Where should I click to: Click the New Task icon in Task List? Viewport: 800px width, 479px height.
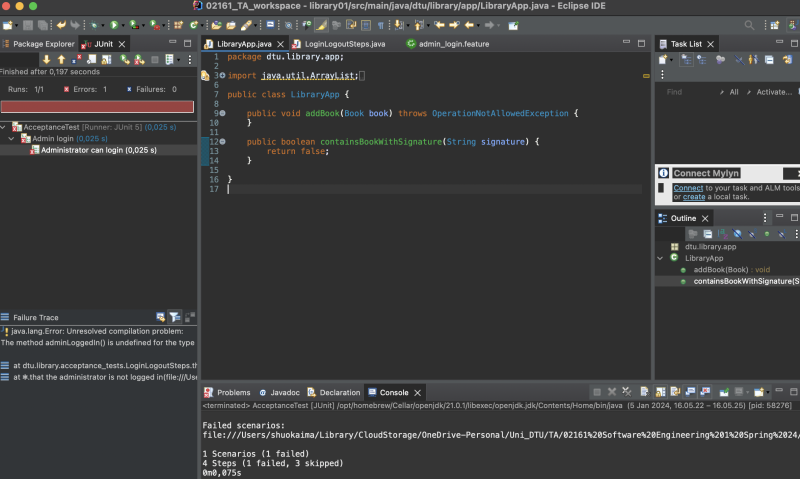[662, 60]
